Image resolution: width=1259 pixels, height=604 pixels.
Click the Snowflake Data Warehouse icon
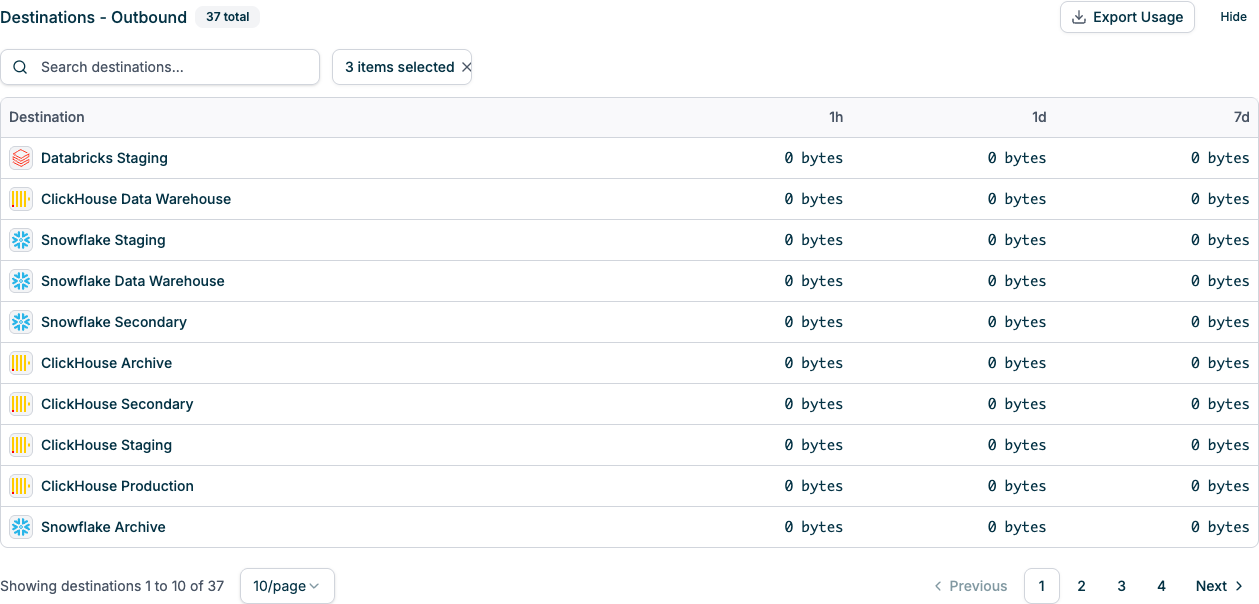click(x=20, y=281)
